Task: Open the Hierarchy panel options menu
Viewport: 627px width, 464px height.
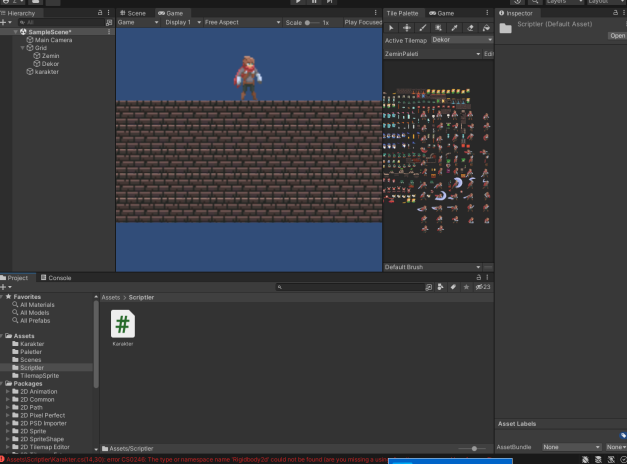Action: click(x=108, y=13)
